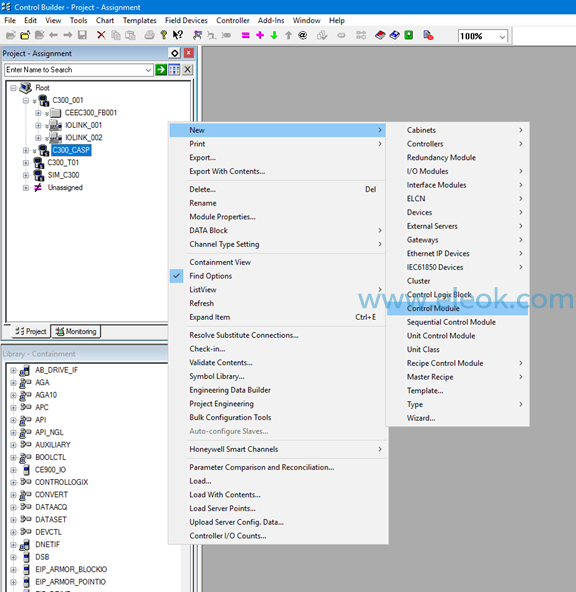Screen dimensions: 576x592
Task: Choose Refresh from context menu
Action: pos(277,304)
